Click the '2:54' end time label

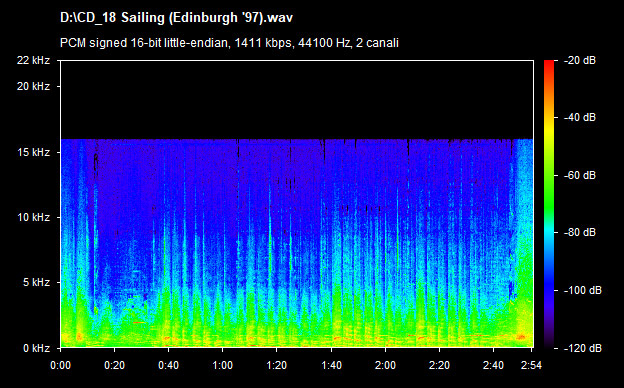[531, 365]
